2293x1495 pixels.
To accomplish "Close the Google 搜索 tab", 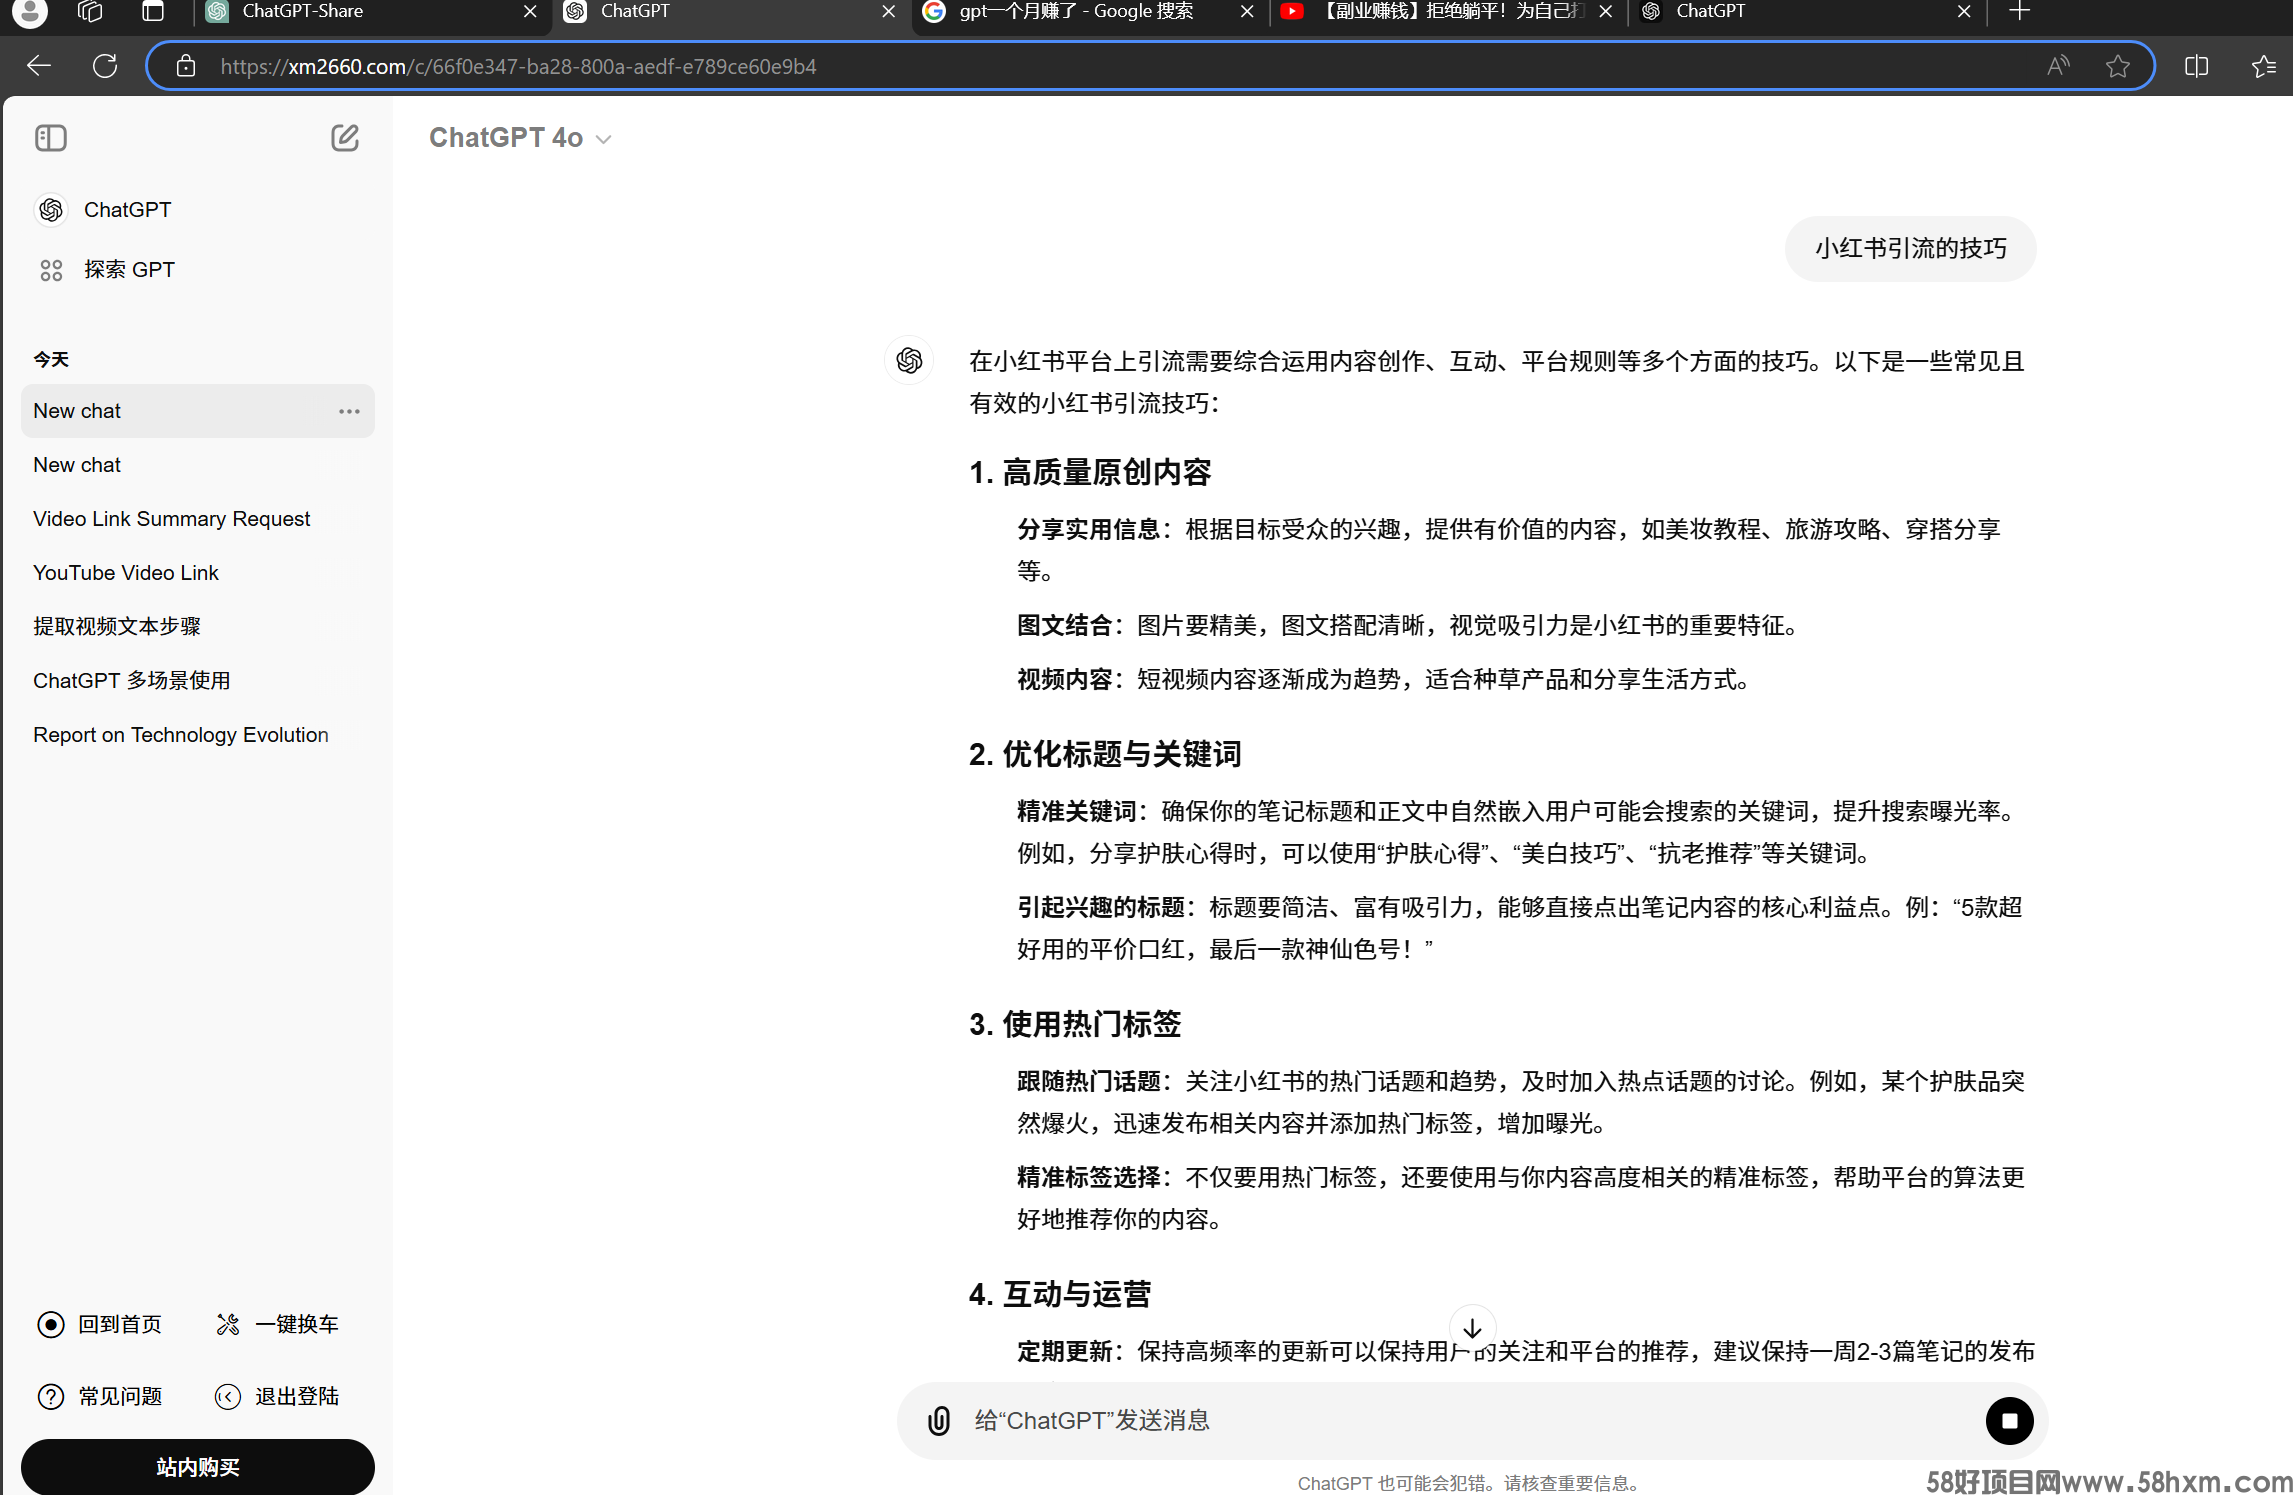I will pos(1247,12).
